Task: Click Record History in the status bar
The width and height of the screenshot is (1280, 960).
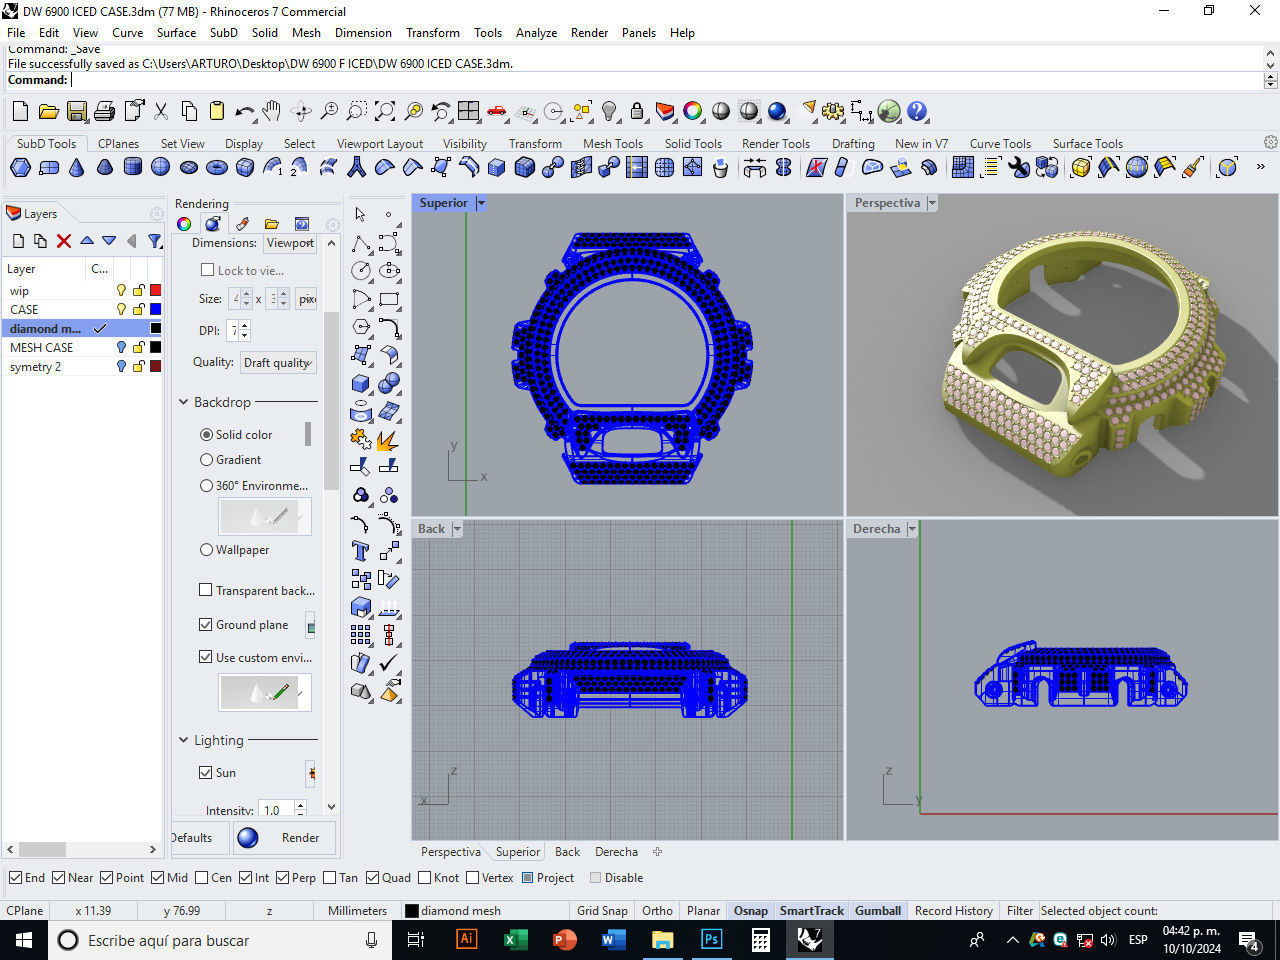Action: [954, 911]
